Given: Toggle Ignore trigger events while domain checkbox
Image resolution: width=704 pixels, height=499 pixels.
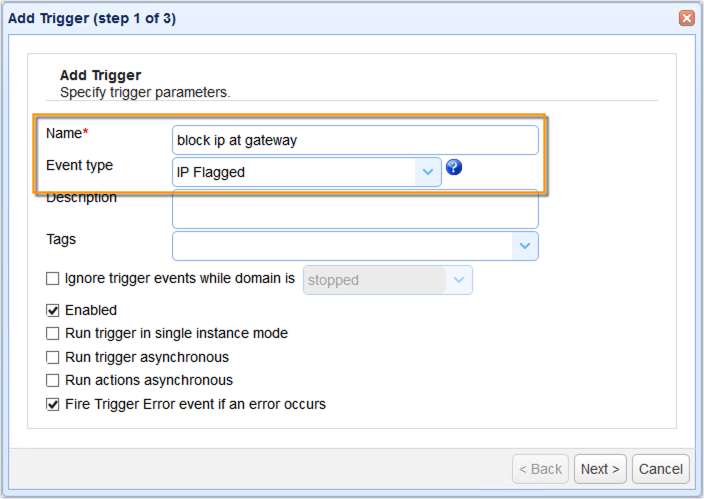Looking at the screenshot, I should coord(53,279).
